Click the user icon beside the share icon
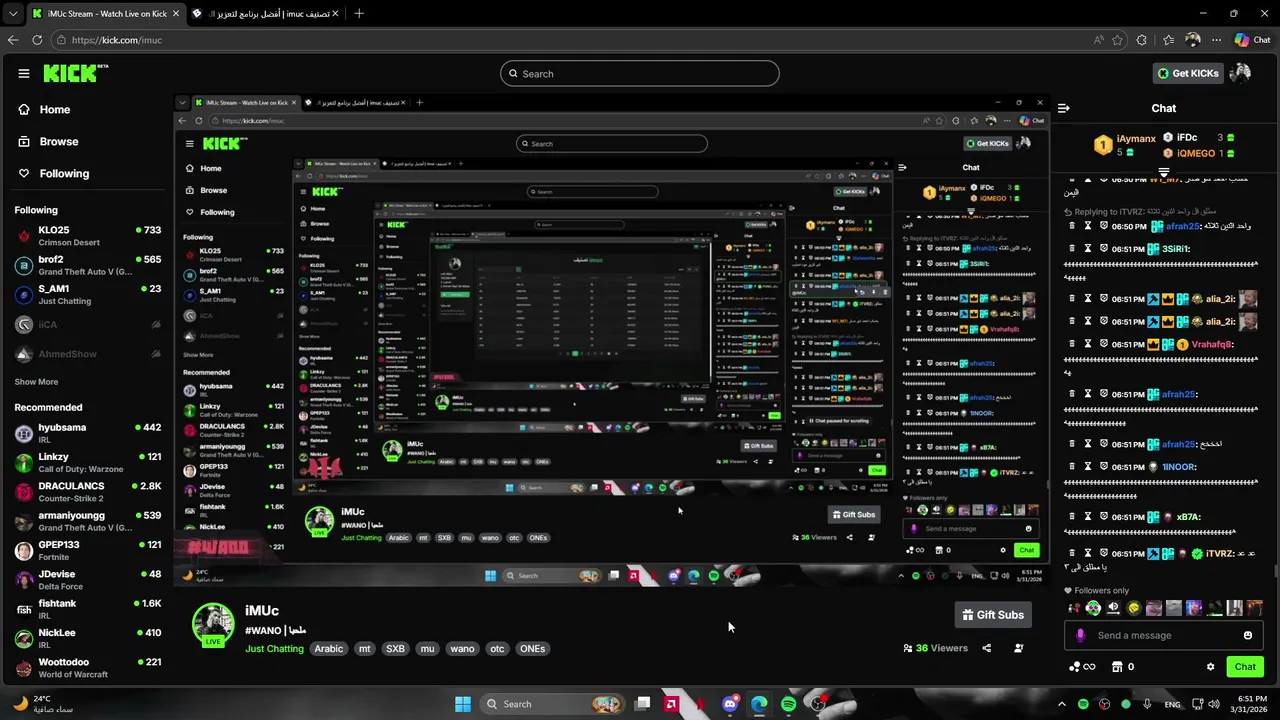This screenshot has width=1280, height=720. (1018, 648)
